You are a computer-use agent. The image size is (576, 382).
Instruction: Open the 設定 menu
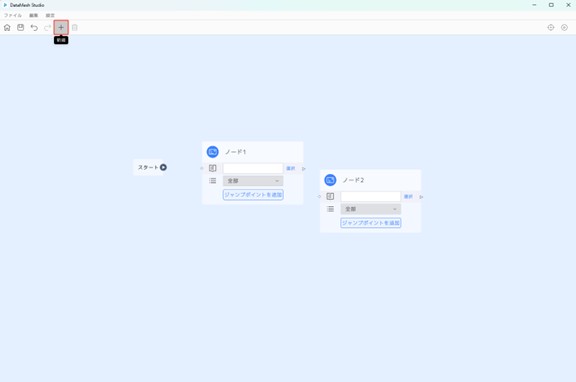50,15
